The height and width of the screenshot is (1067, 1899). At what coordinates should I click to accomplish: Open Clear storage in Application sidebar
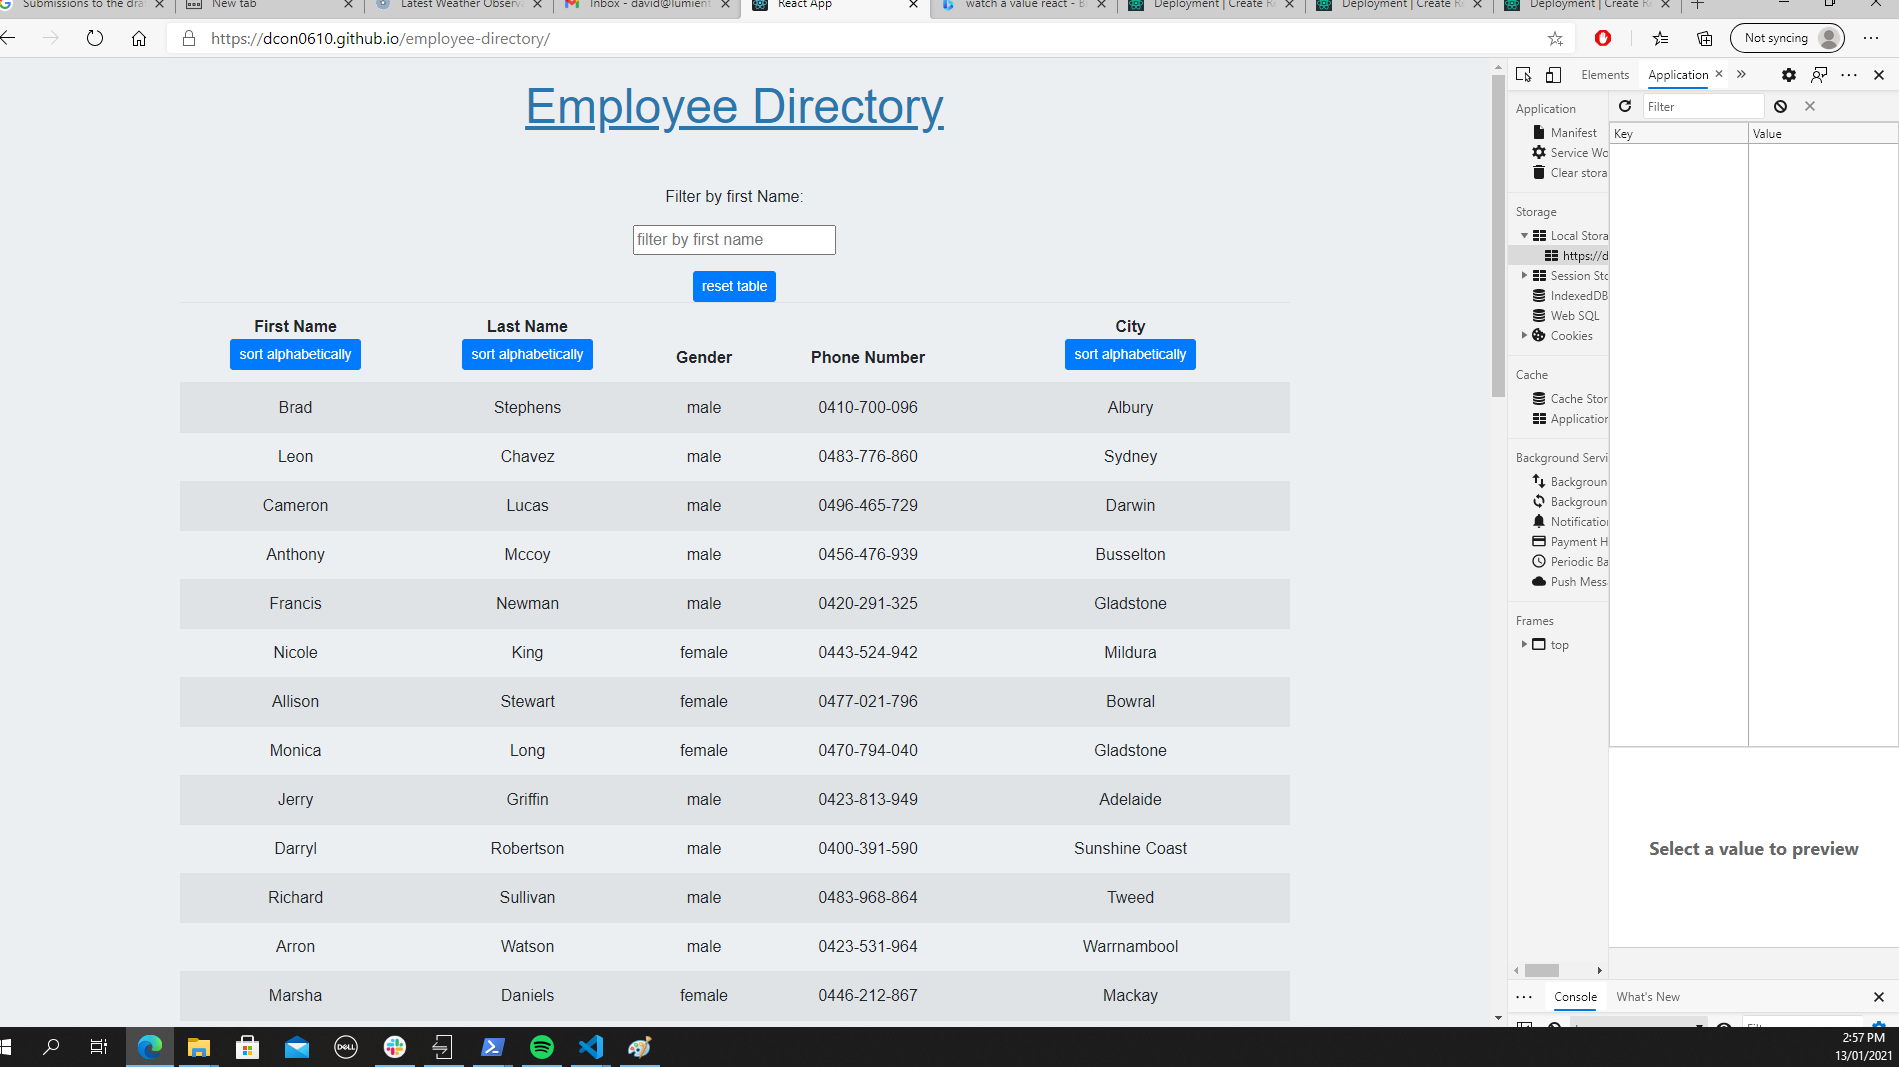coord(1578,173)
